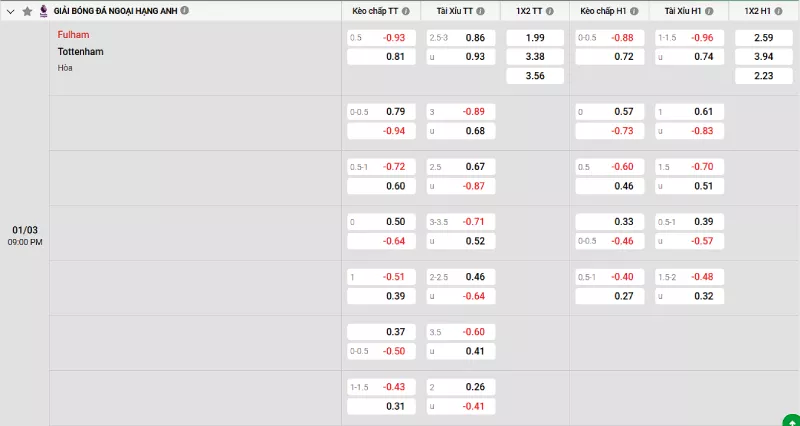Collapse the Giải Bóng Đá Ngoại Hạng Anh league

coord(11,11)
